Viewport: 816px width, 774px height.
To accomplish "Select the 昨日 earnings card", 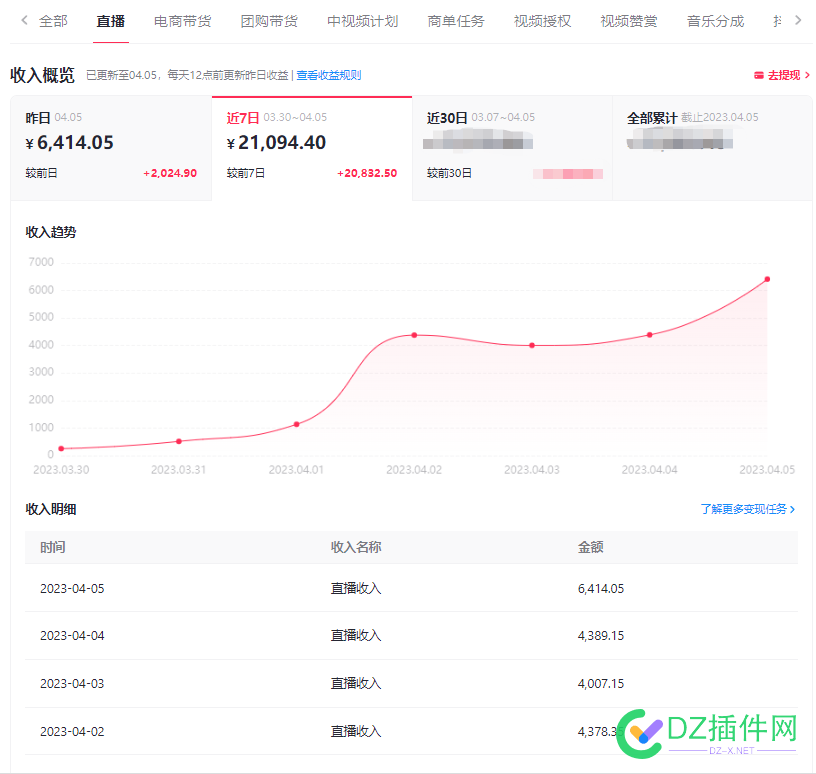I will point(110,147).
